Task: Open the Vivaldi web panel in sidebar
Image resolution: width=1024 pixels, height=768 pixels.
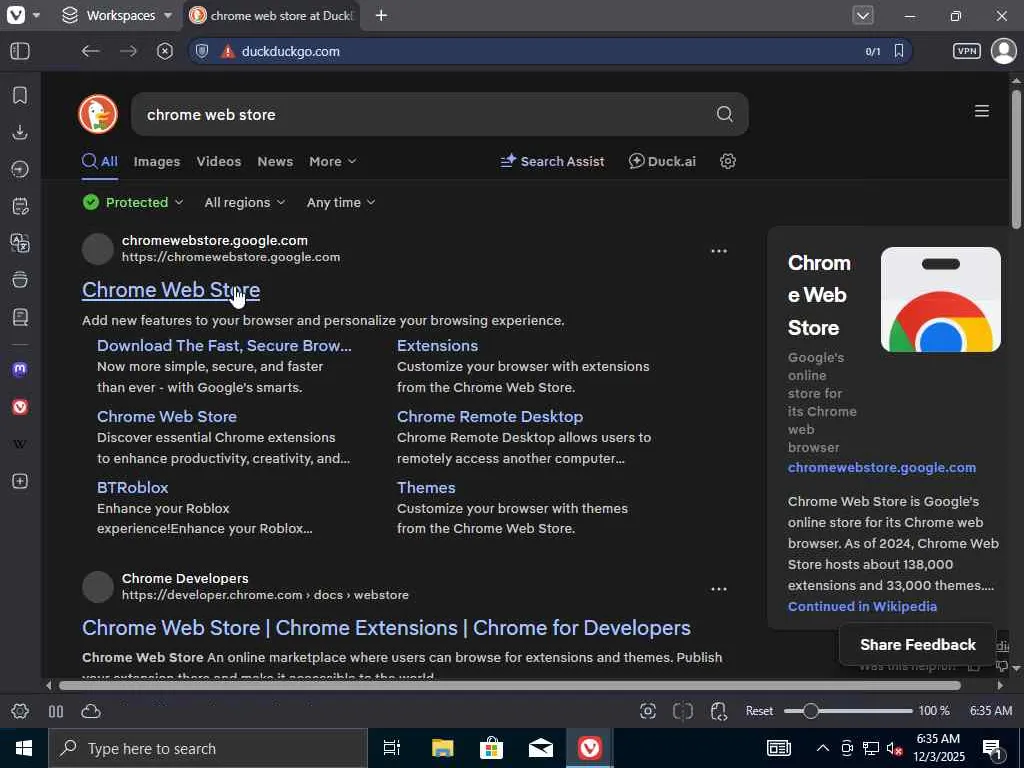Action: tap(20, 407)
